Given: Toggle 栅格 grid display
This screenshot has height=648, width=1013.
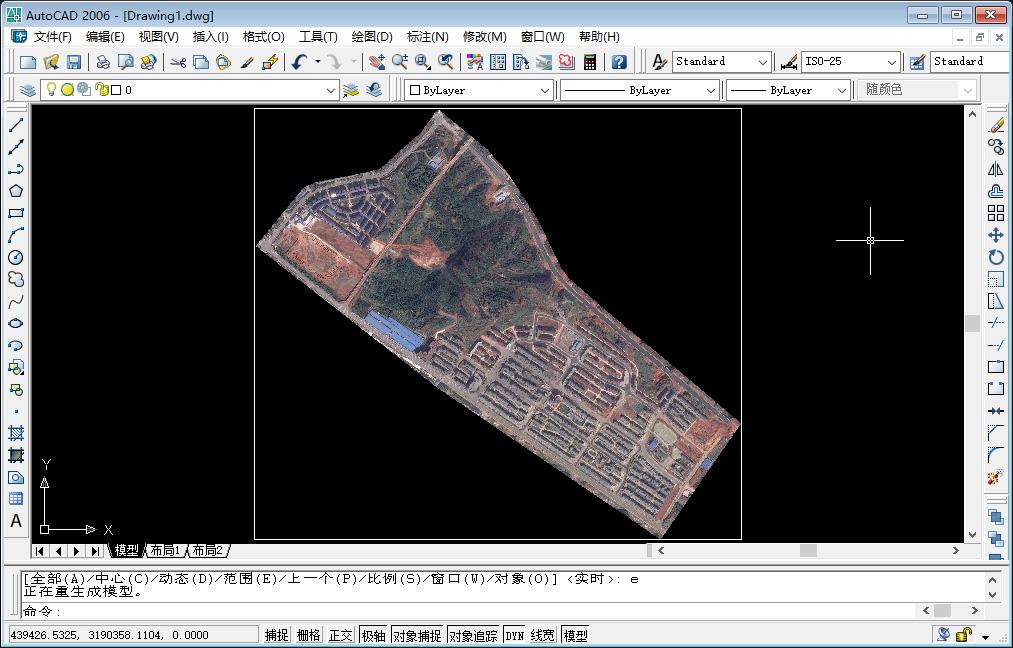Looking at the screenshot, I should (x=309, y=635).
